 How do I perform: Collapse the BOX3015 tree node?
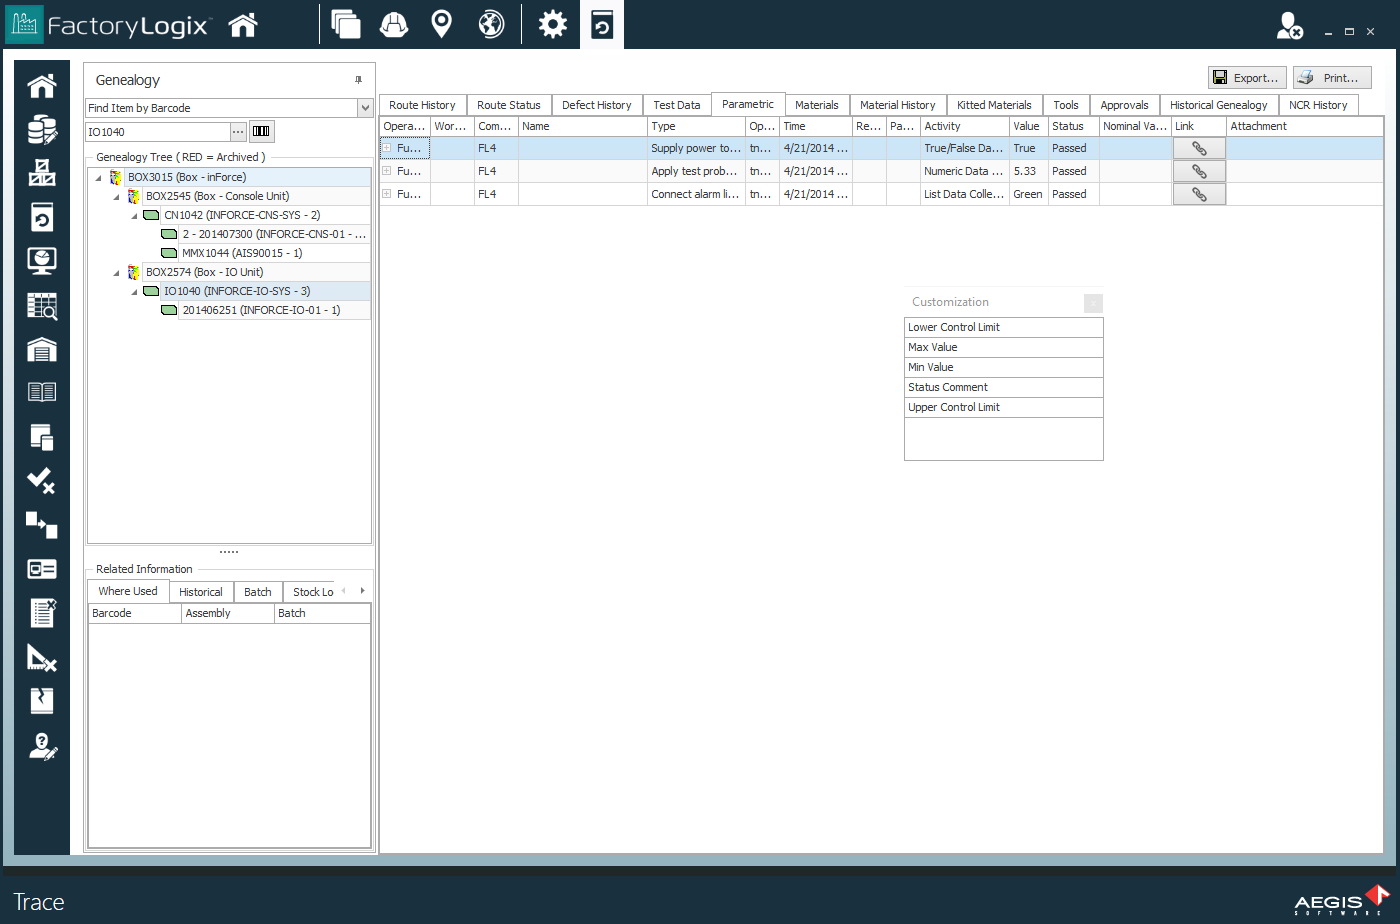click(x=97, y=177)
